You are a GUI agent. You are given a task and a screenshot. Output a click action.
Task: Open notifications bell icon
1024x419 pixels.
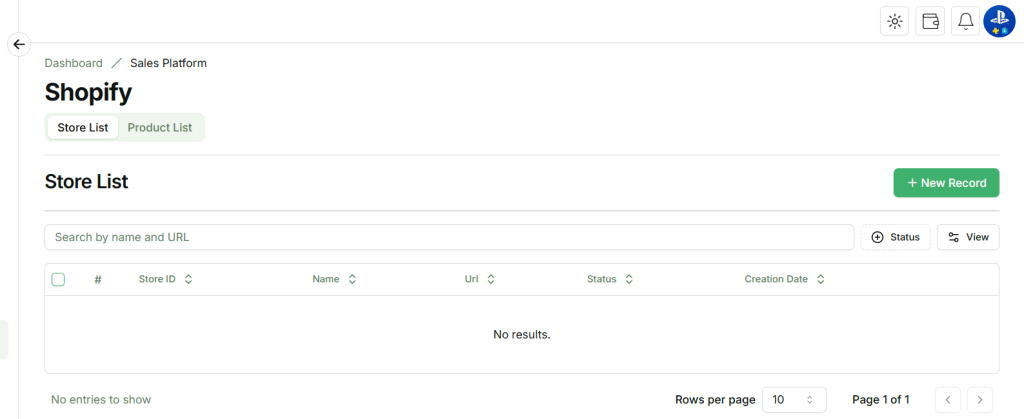pyautogui.click(x=965, y=21)
